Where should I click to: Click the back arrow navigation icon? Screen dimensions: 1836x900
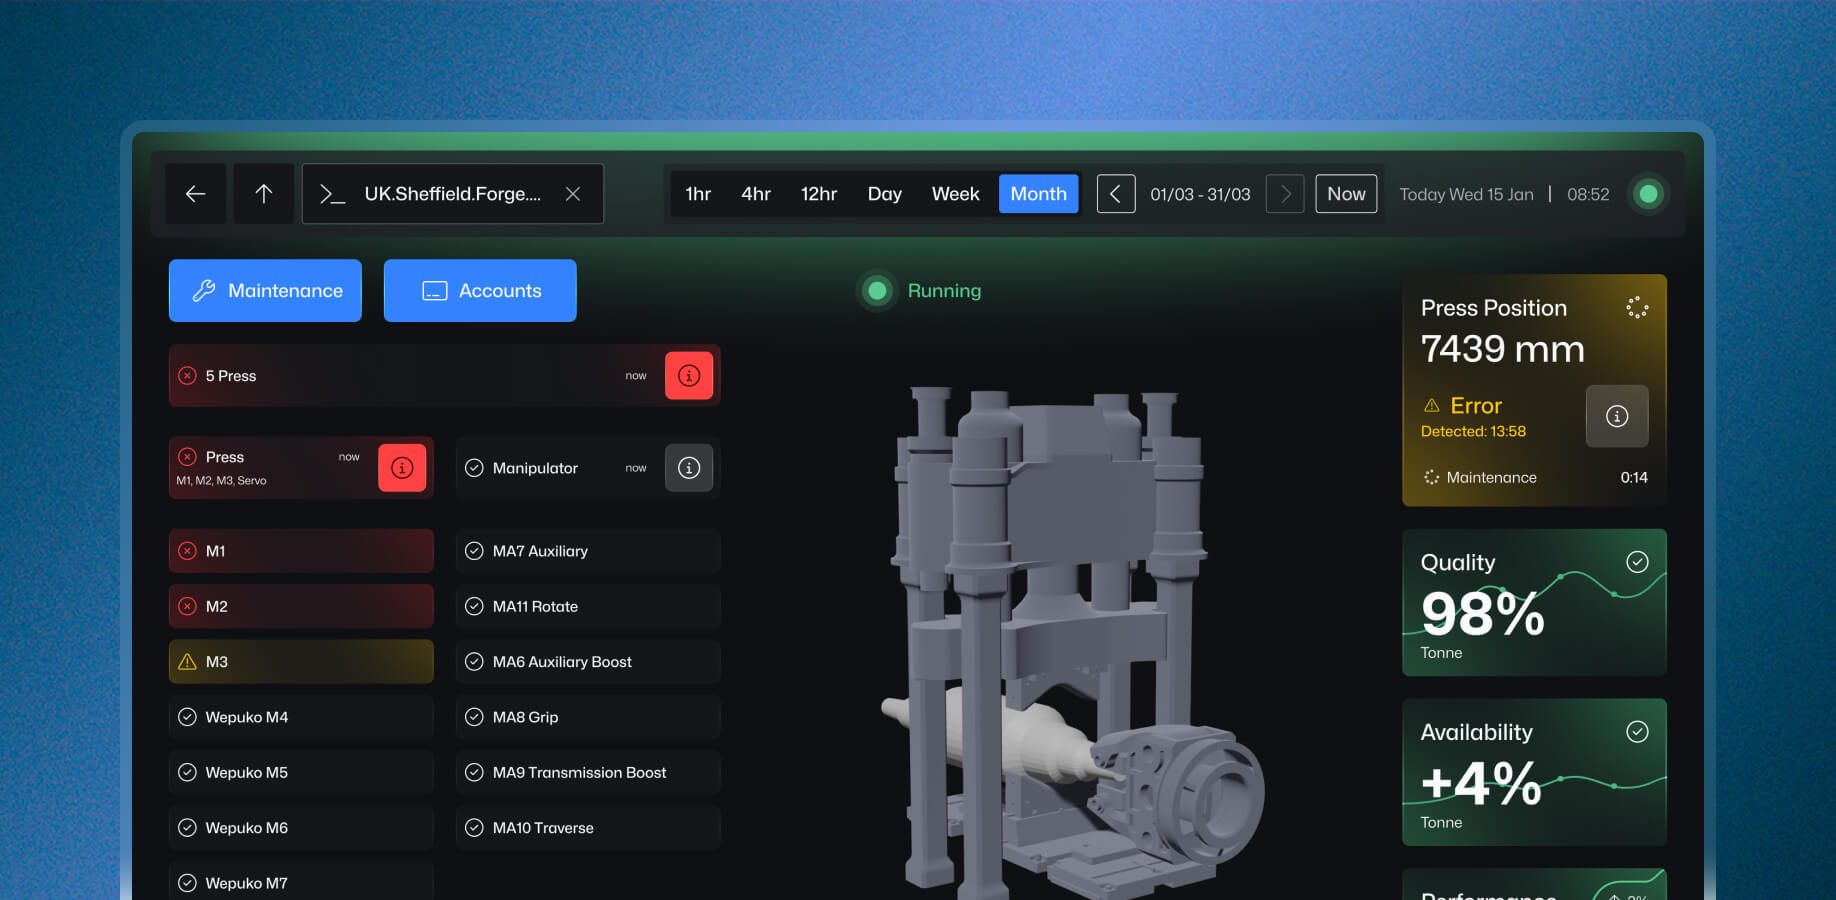click(x=196, y=194)
